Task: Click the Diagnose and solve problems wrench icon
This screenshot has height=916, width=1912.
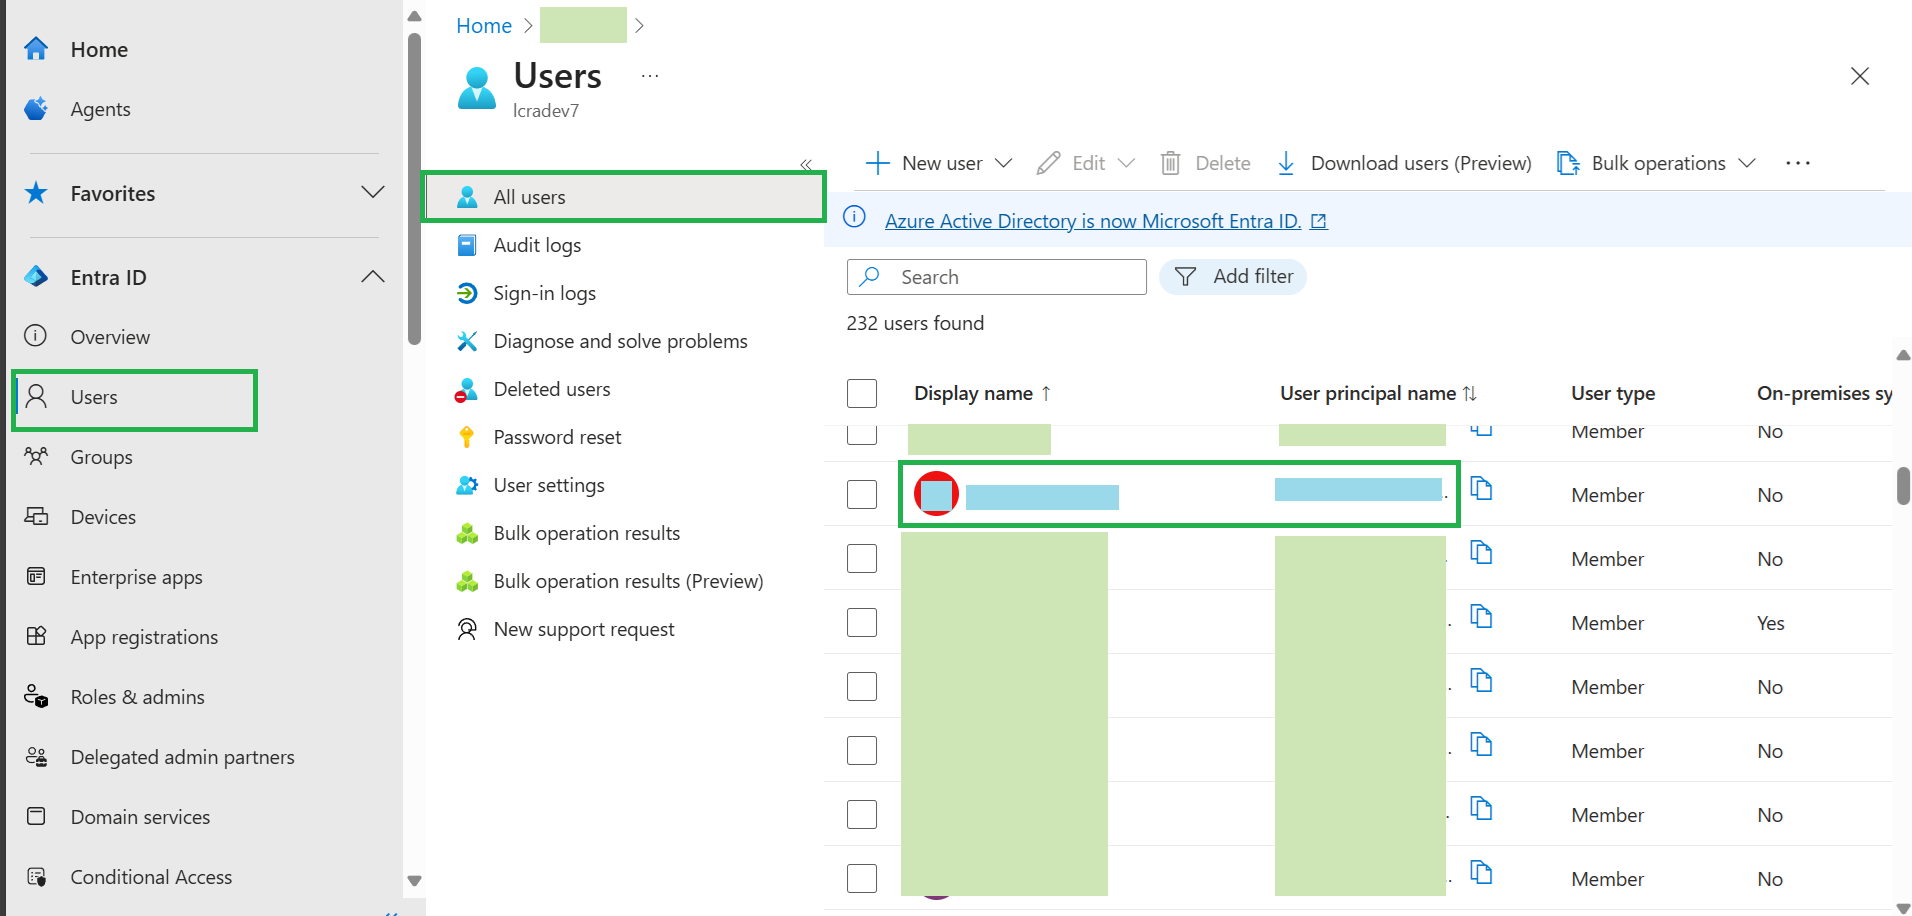Action: click(467, 341)
